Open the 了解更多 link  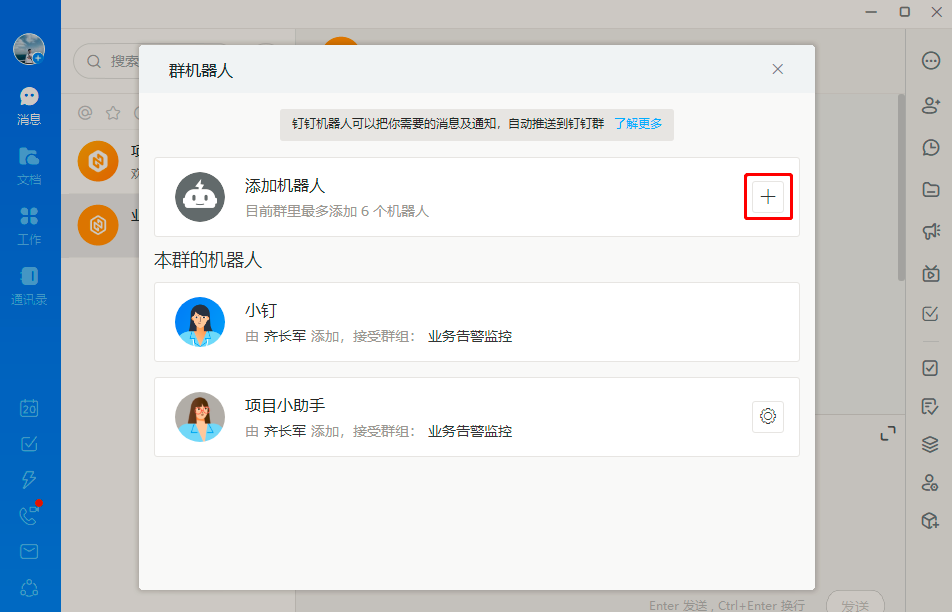(638, 124)
